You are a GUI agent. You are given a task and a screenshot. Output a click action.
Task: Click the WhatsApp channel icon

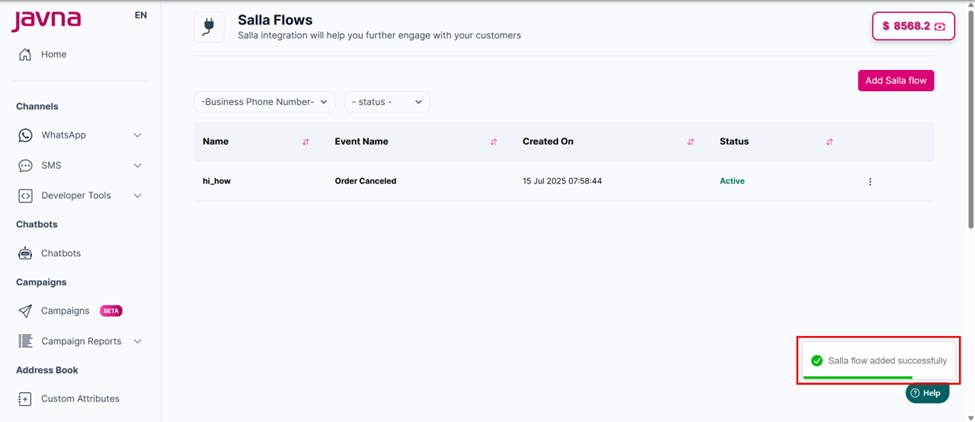coord(25,135)
